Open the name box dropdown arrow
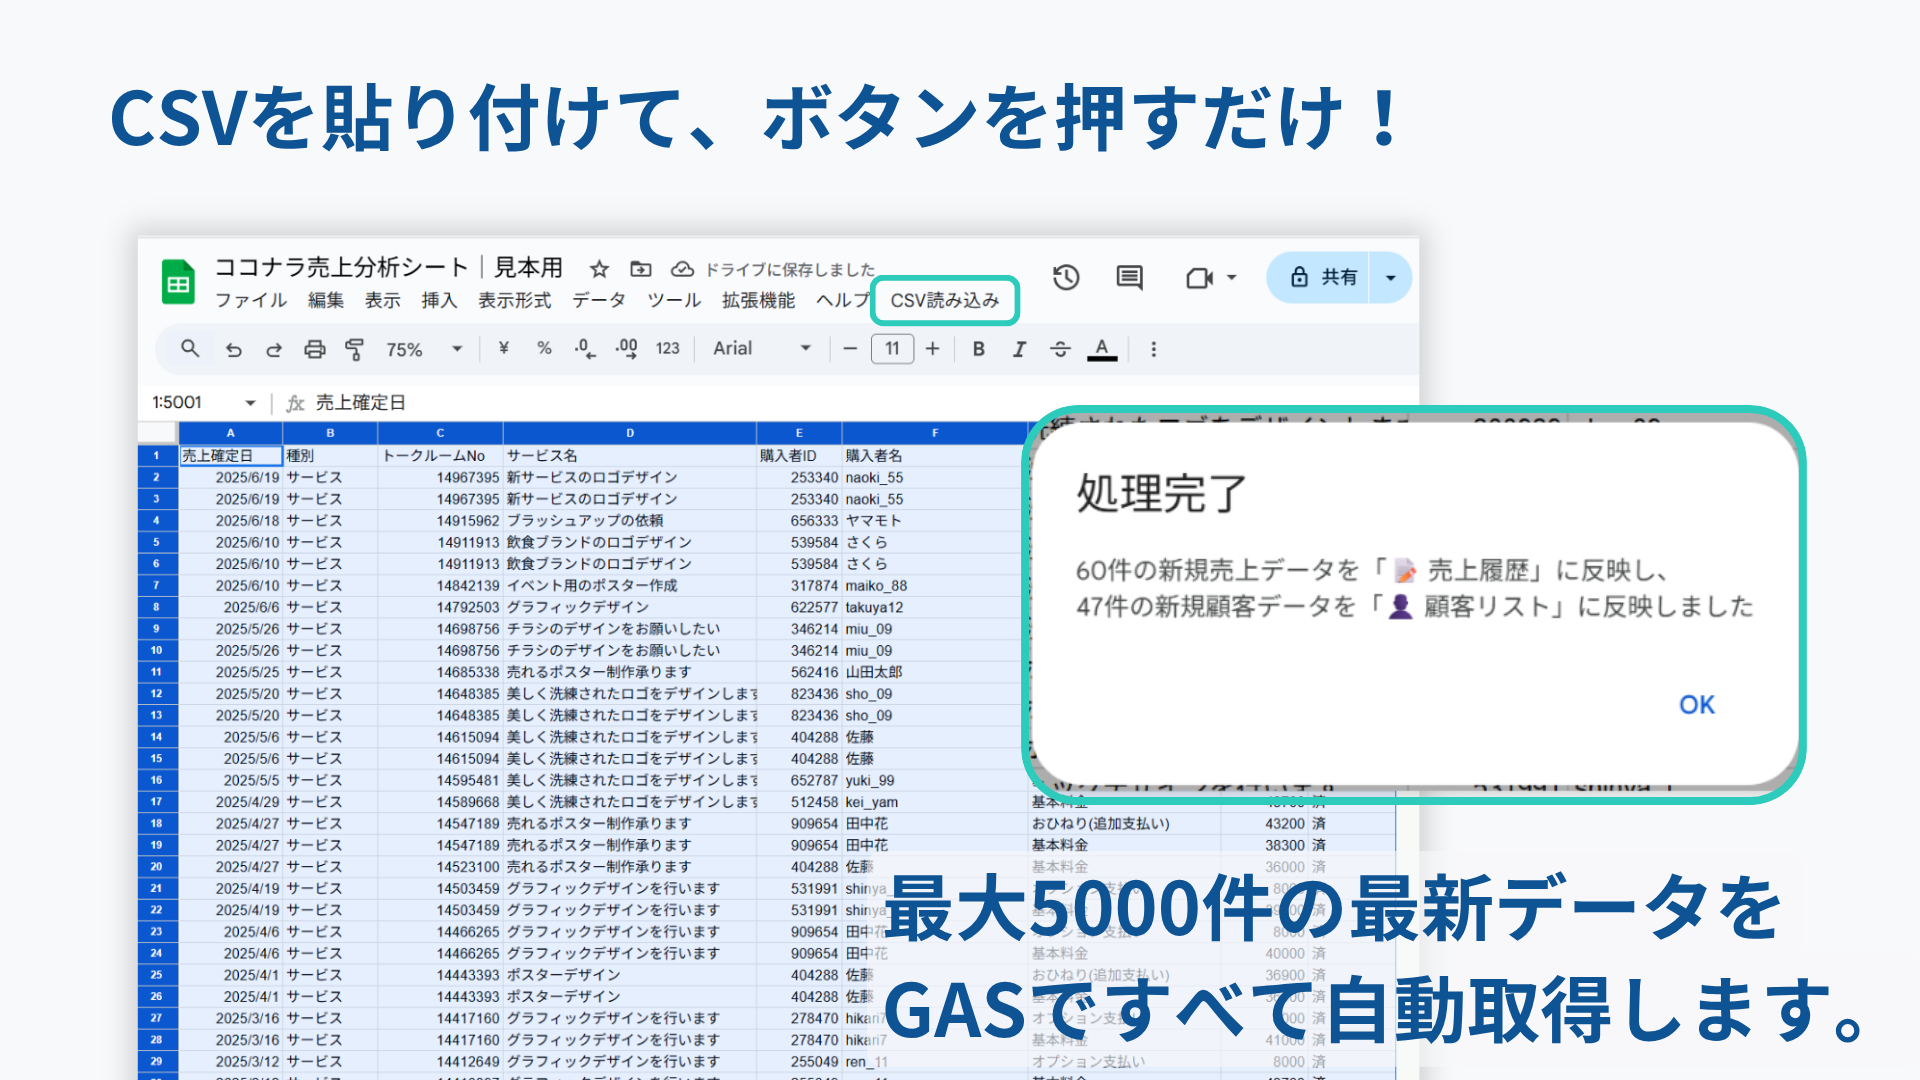1920x1080 pixels. (250, 402)
